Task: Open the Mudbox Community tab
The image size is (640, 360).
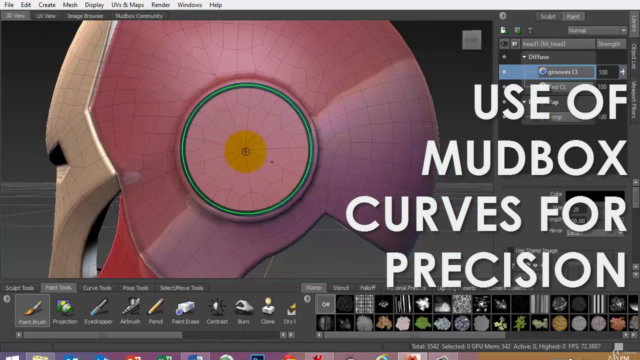Action: (139, 16)
